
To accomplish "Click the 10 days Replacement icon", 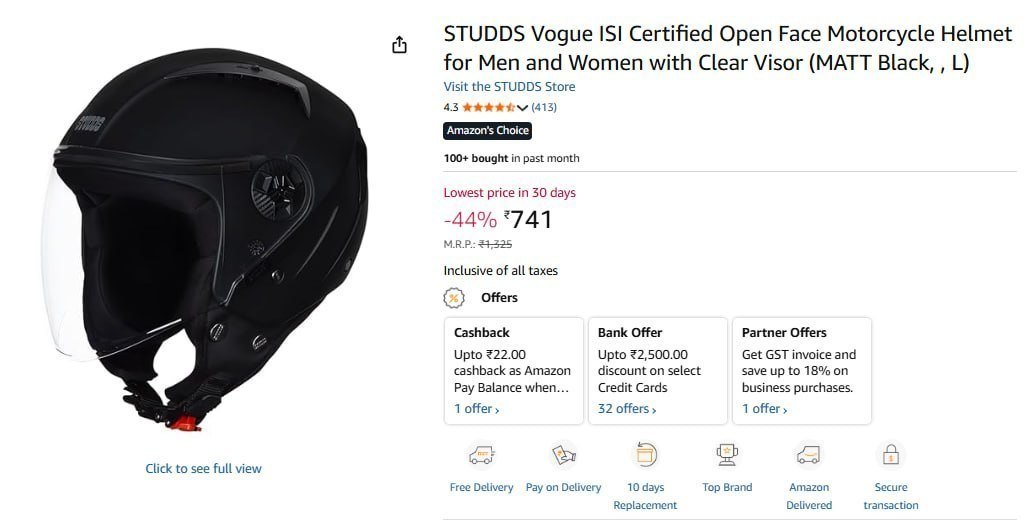I will click(x=645, y=455).
